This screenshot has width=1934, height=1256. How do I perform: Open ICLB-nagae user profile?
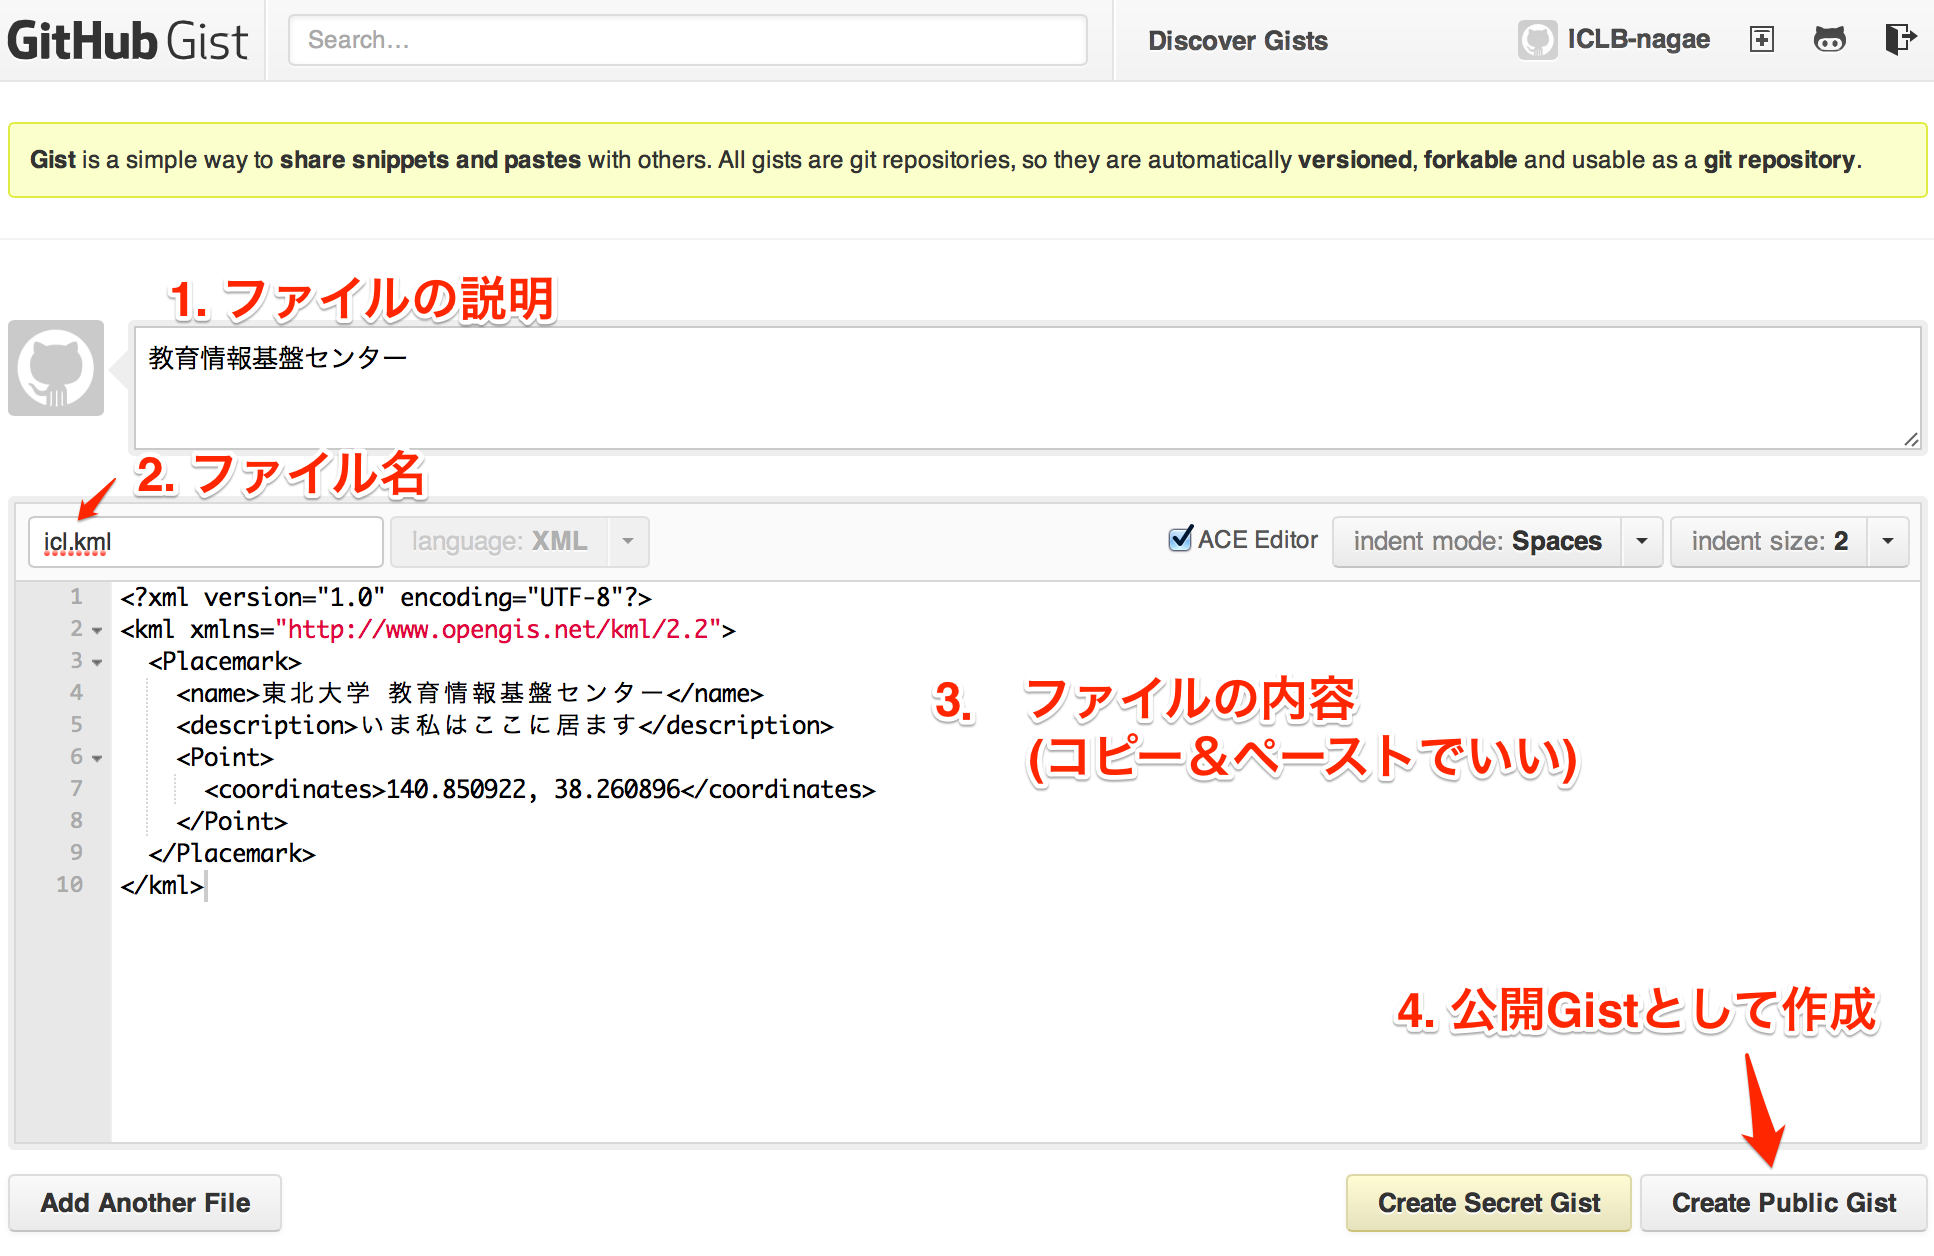1638,39
